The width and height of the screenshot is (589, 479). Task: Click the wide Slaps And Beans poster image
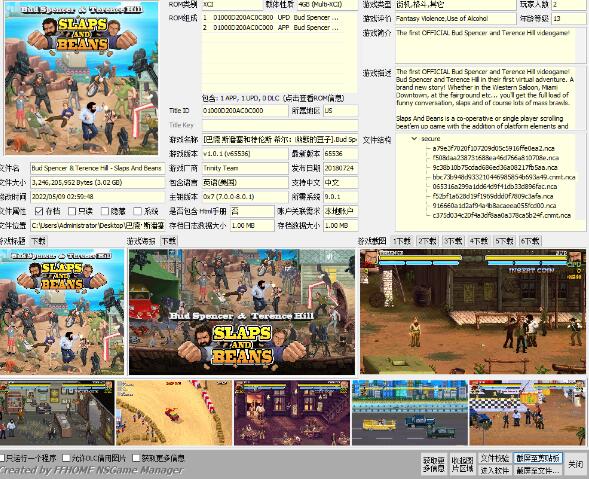click(242, 311)
